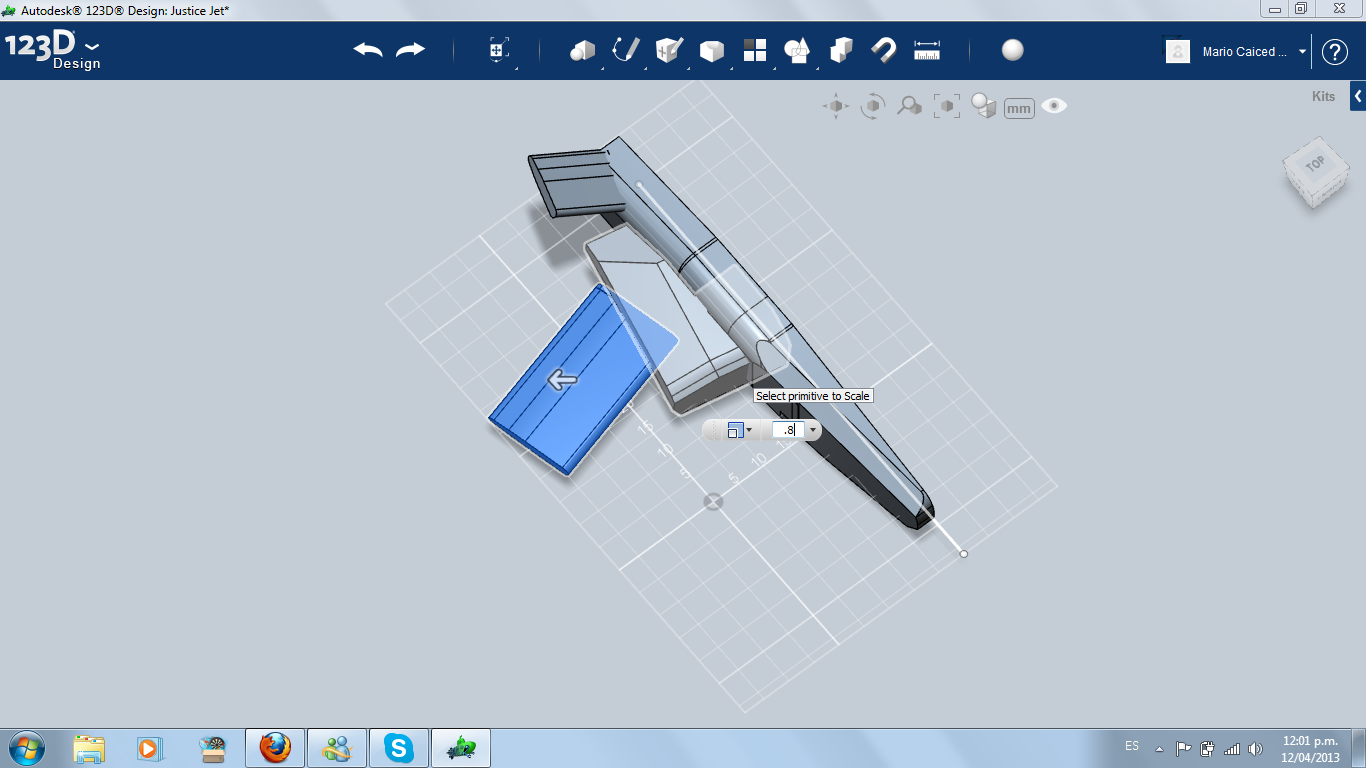Click the user profile avatar
The width and height of the screenshot is (1366, 768).
(1178, 52)
